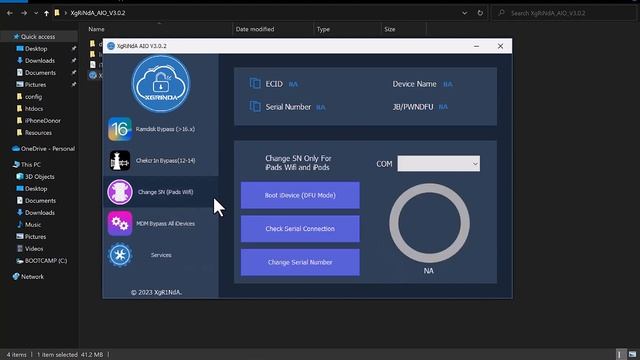Refresh the Explorer folder view

click(480, 13)
